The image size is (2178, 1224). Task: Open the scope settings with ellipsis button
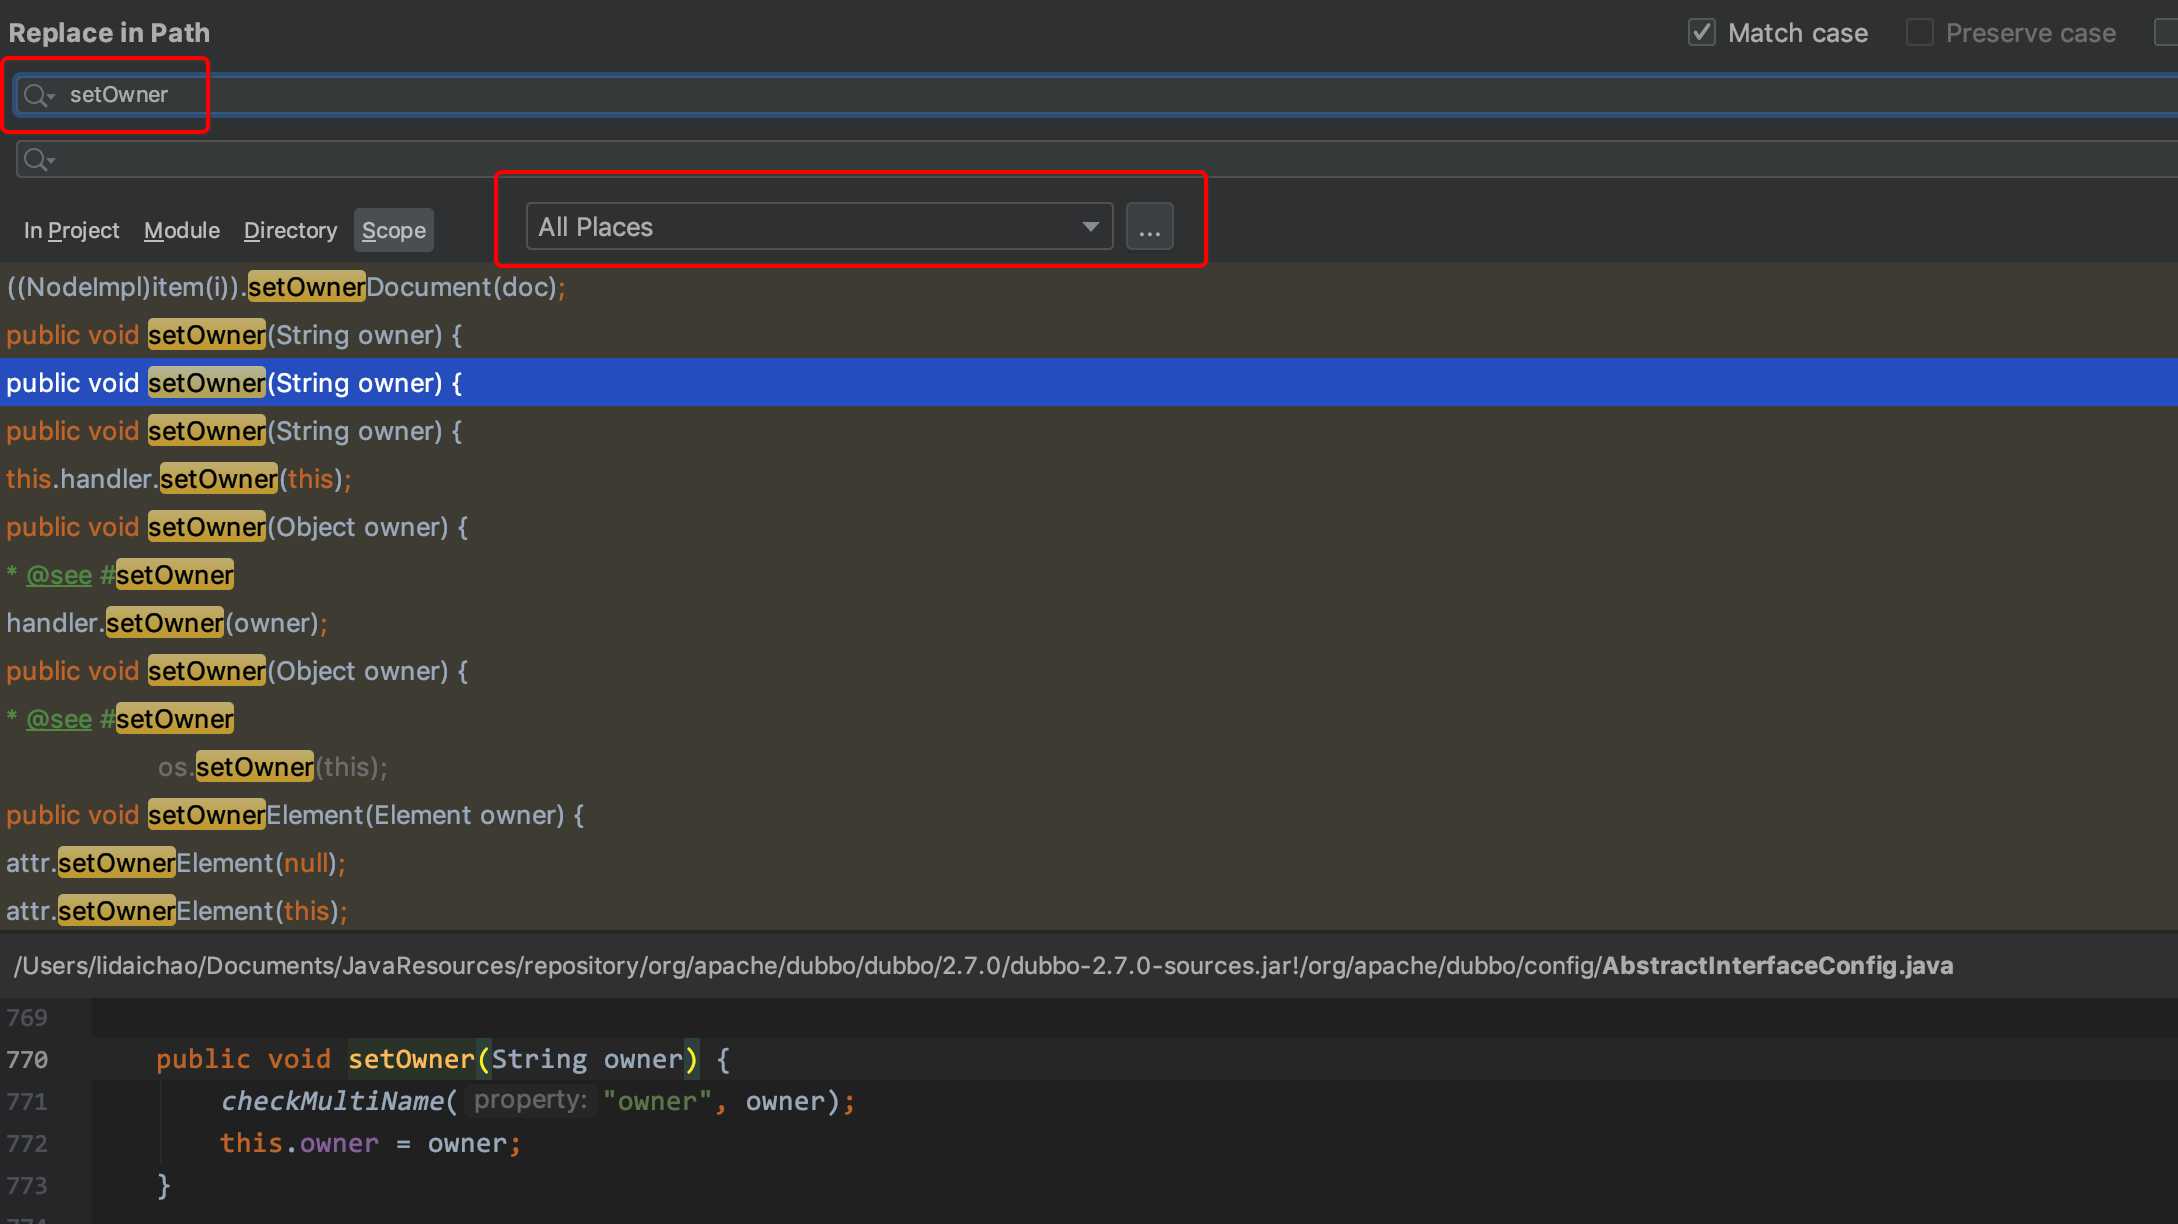click(1152, 226)
